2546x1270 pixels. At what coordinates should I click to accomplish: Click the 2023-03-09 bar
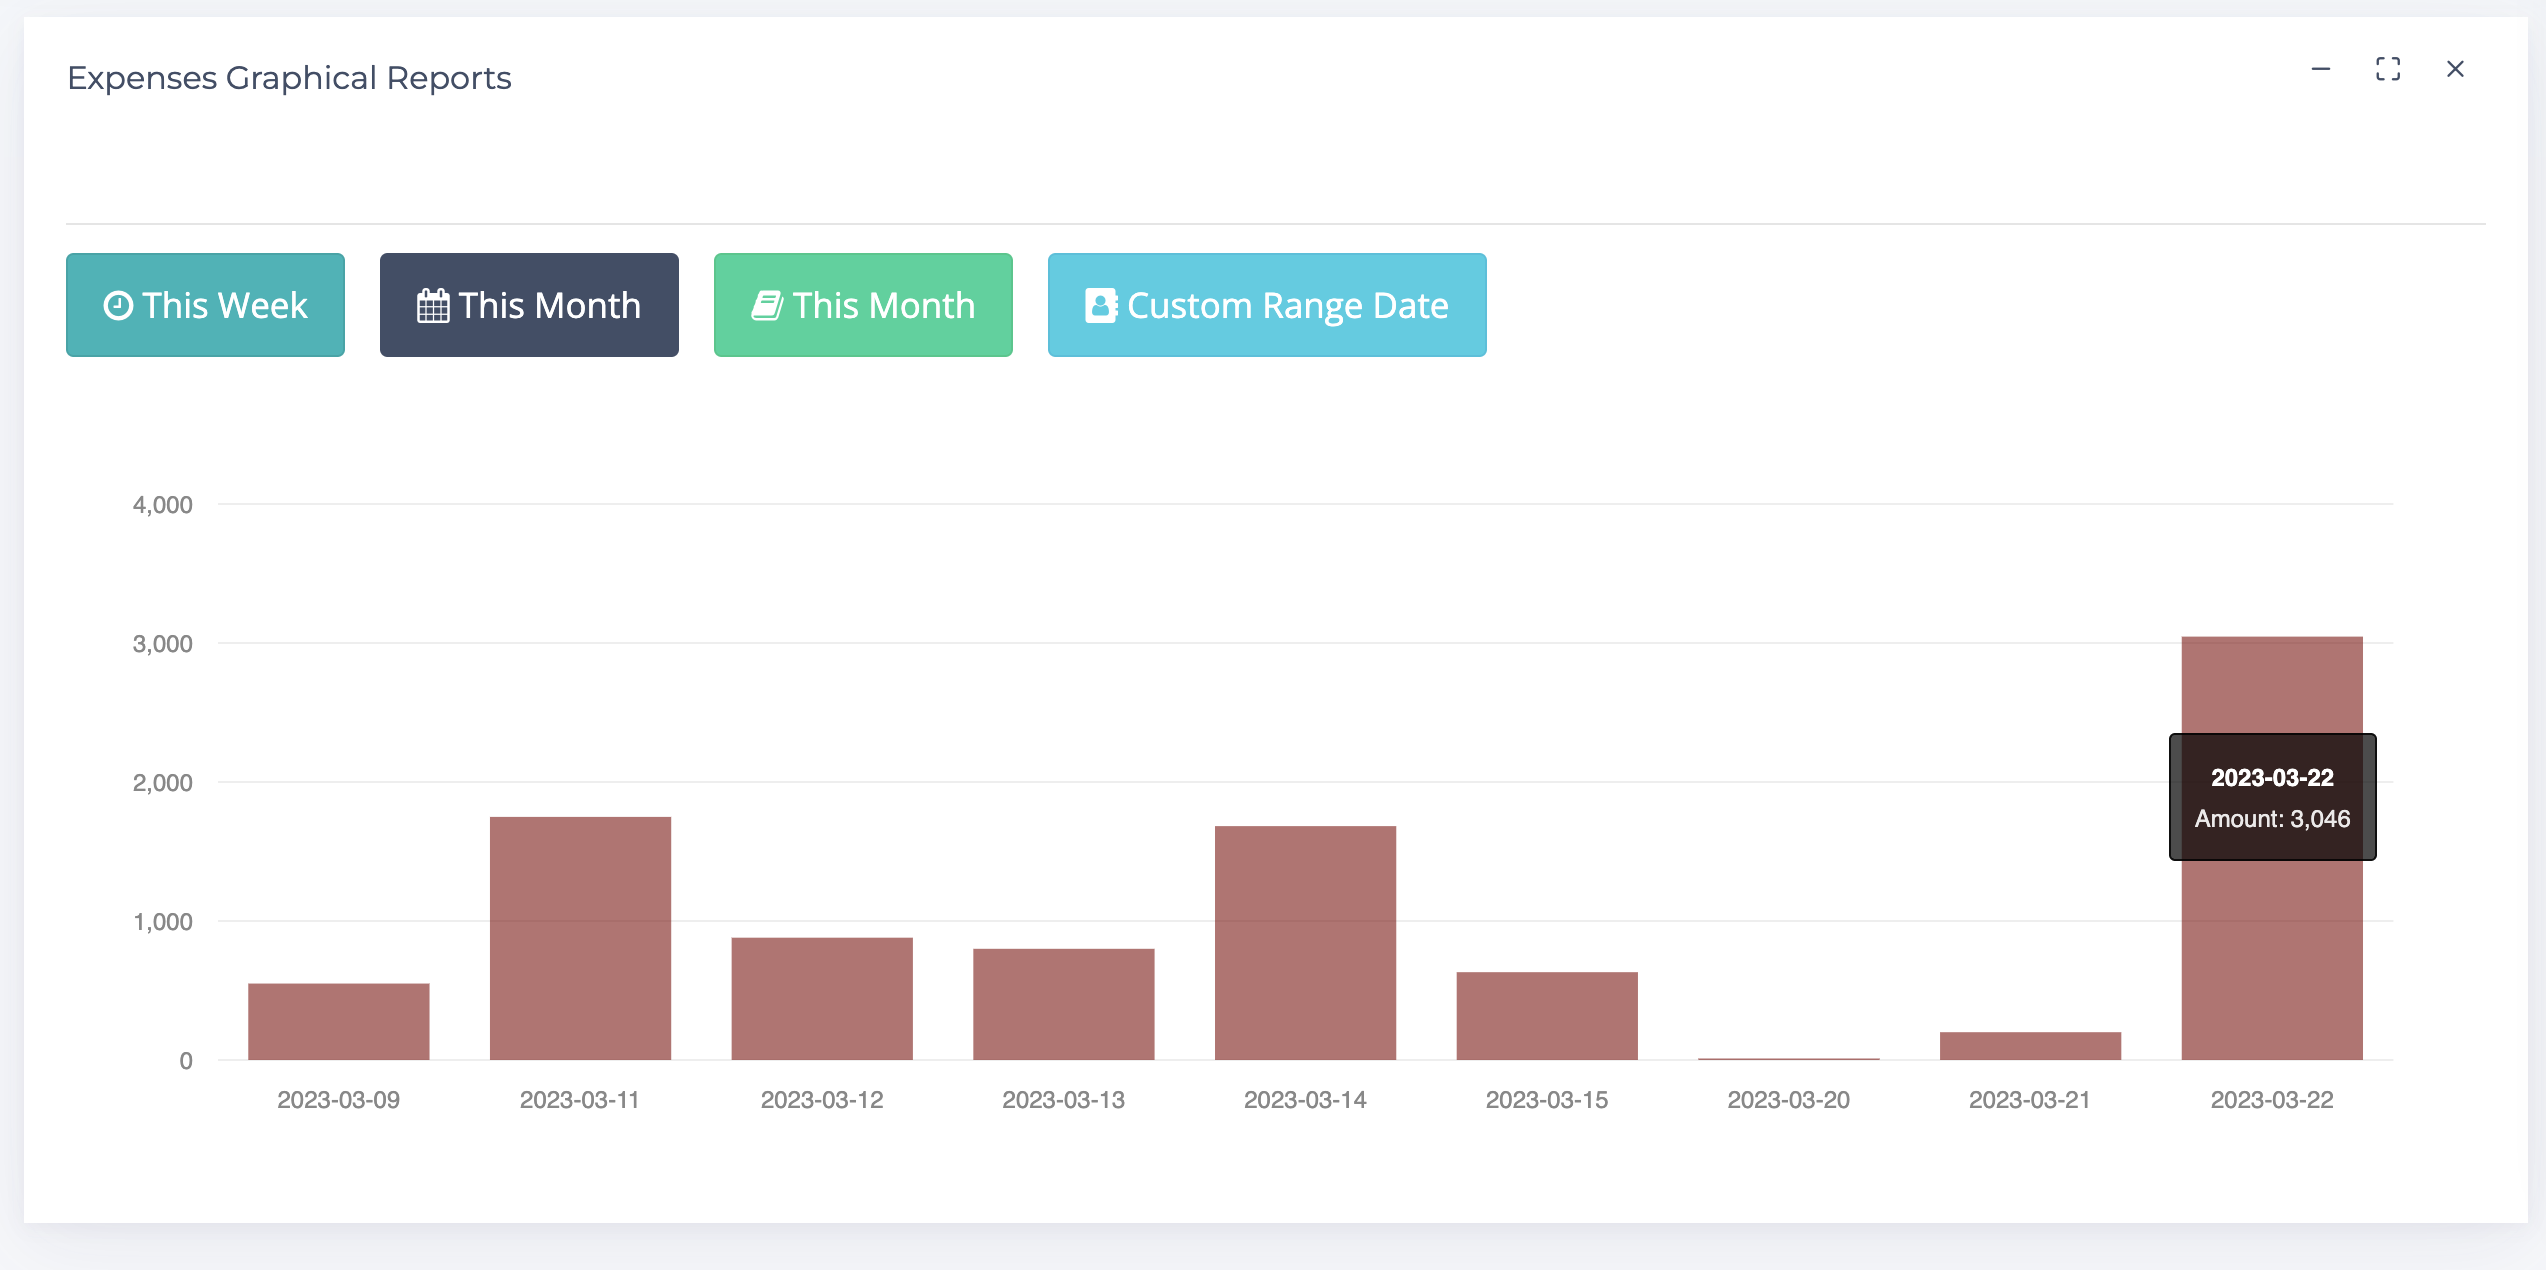pos(339,1021)
